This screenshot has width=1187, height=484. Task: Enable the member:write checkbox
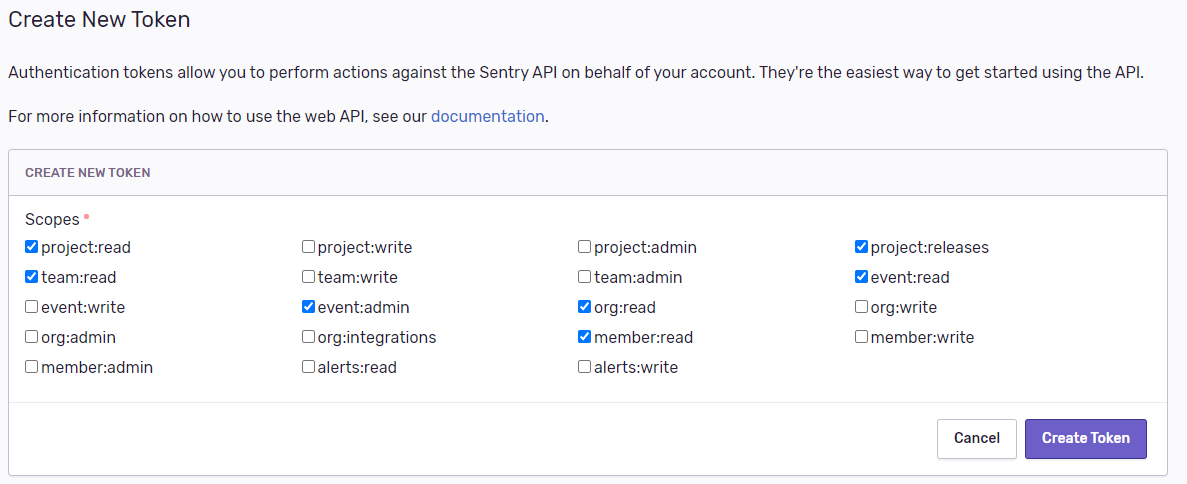pyautogui.click(x=862, y=337)
